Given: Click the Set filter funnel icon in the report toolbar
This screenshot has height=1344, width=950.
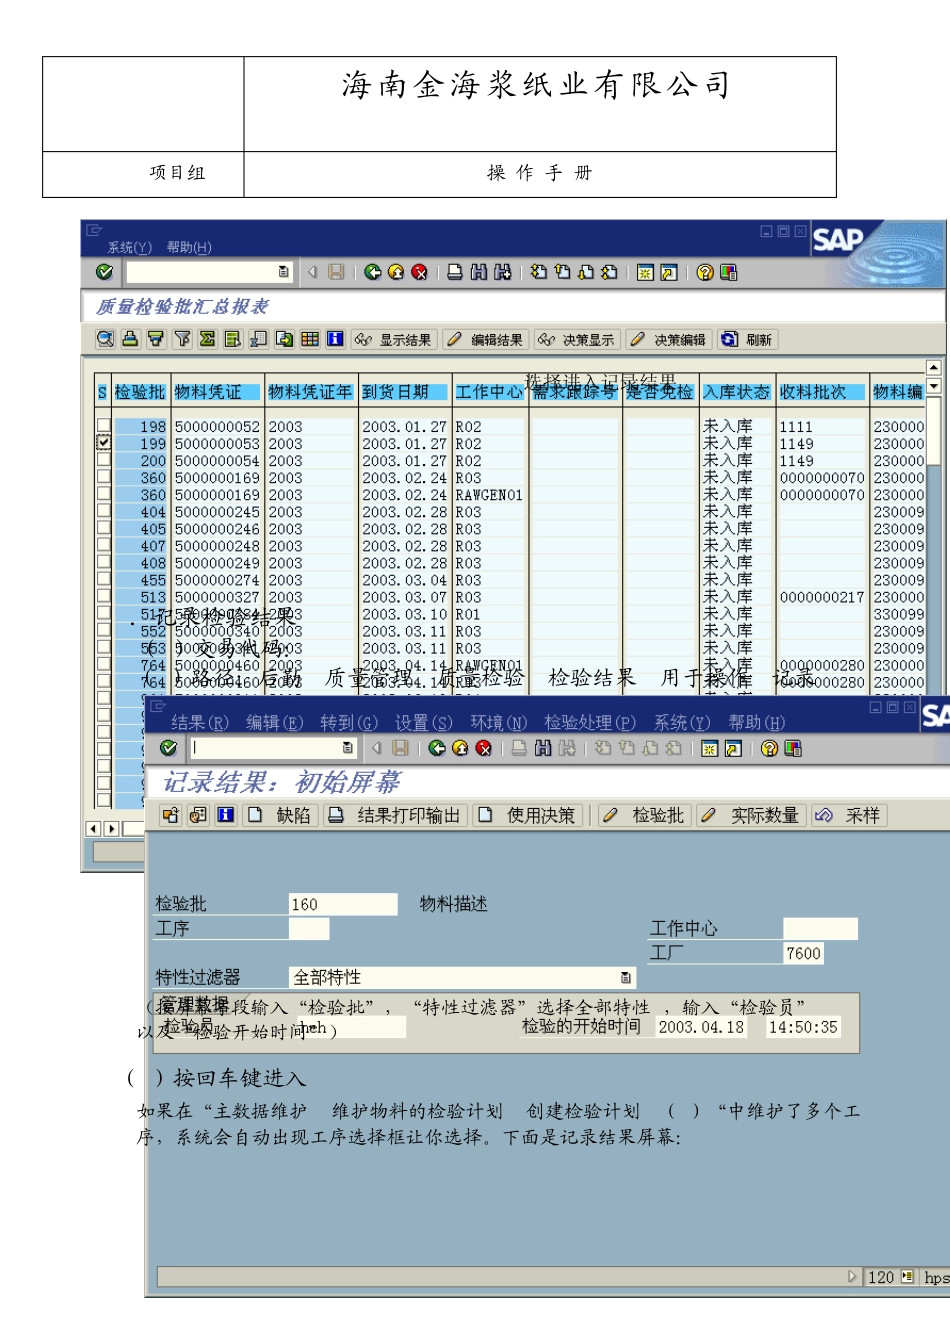Looking at the screenshot, I should pos(182,339).
